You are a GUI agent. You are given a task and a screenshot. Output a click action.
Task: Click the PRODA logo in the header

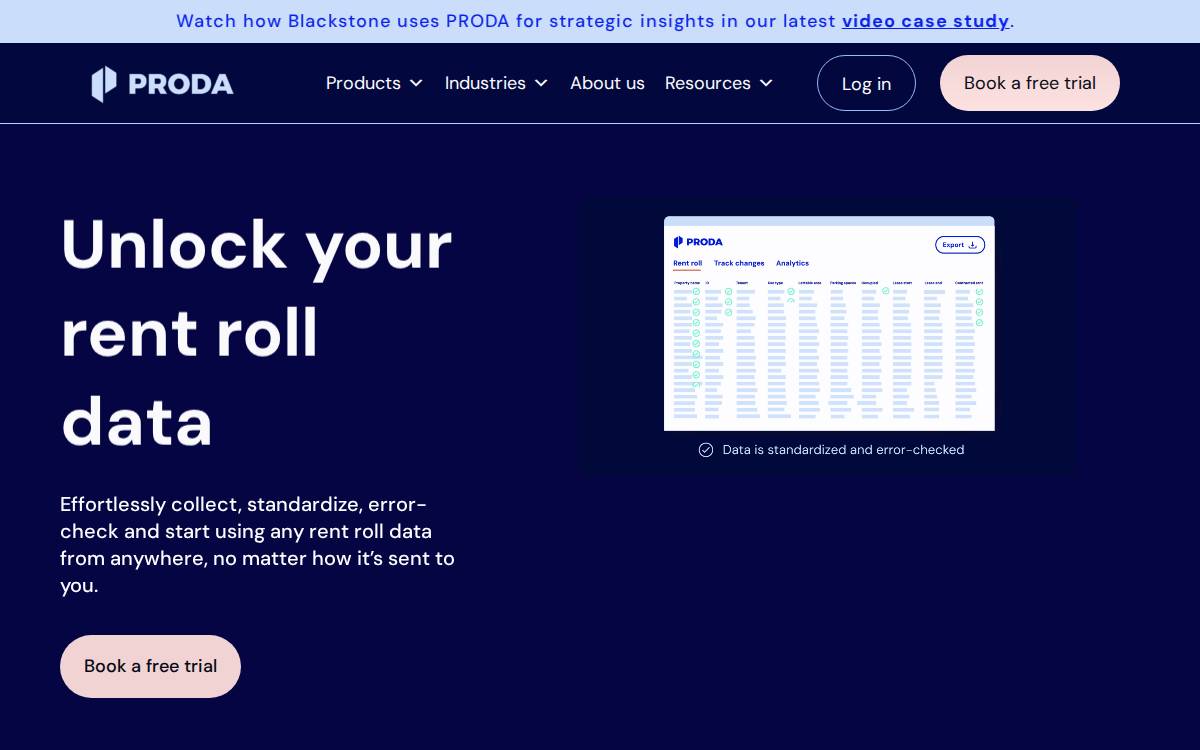point(162,84)
